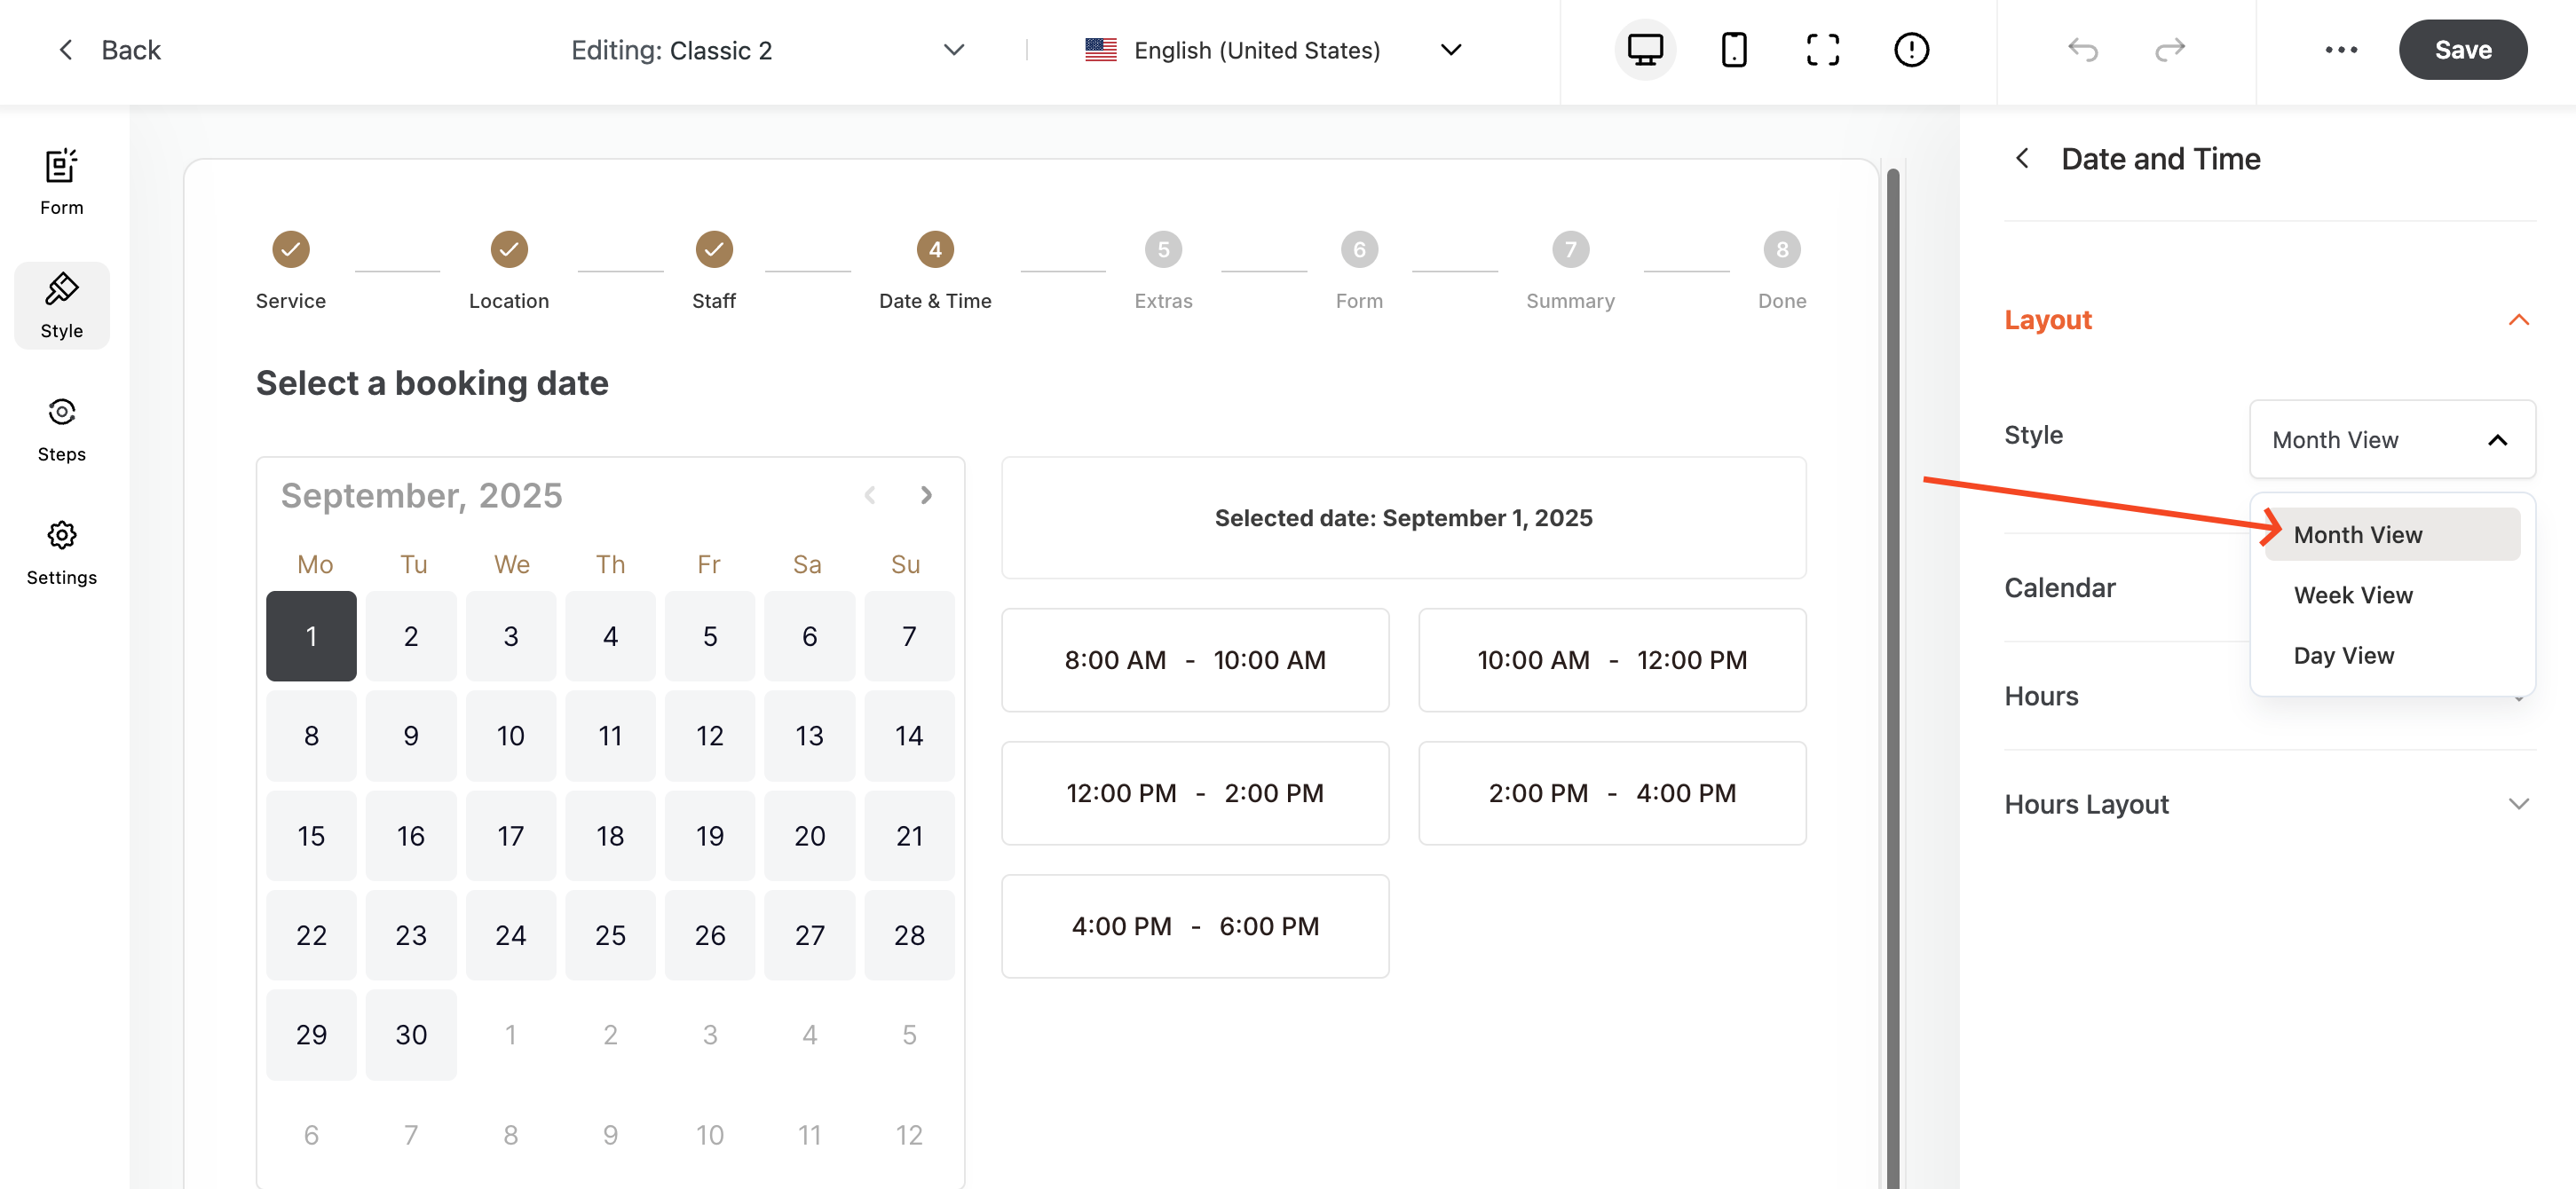Select September 15 on the calendar

pyautogui.click(x=311, y=836)
